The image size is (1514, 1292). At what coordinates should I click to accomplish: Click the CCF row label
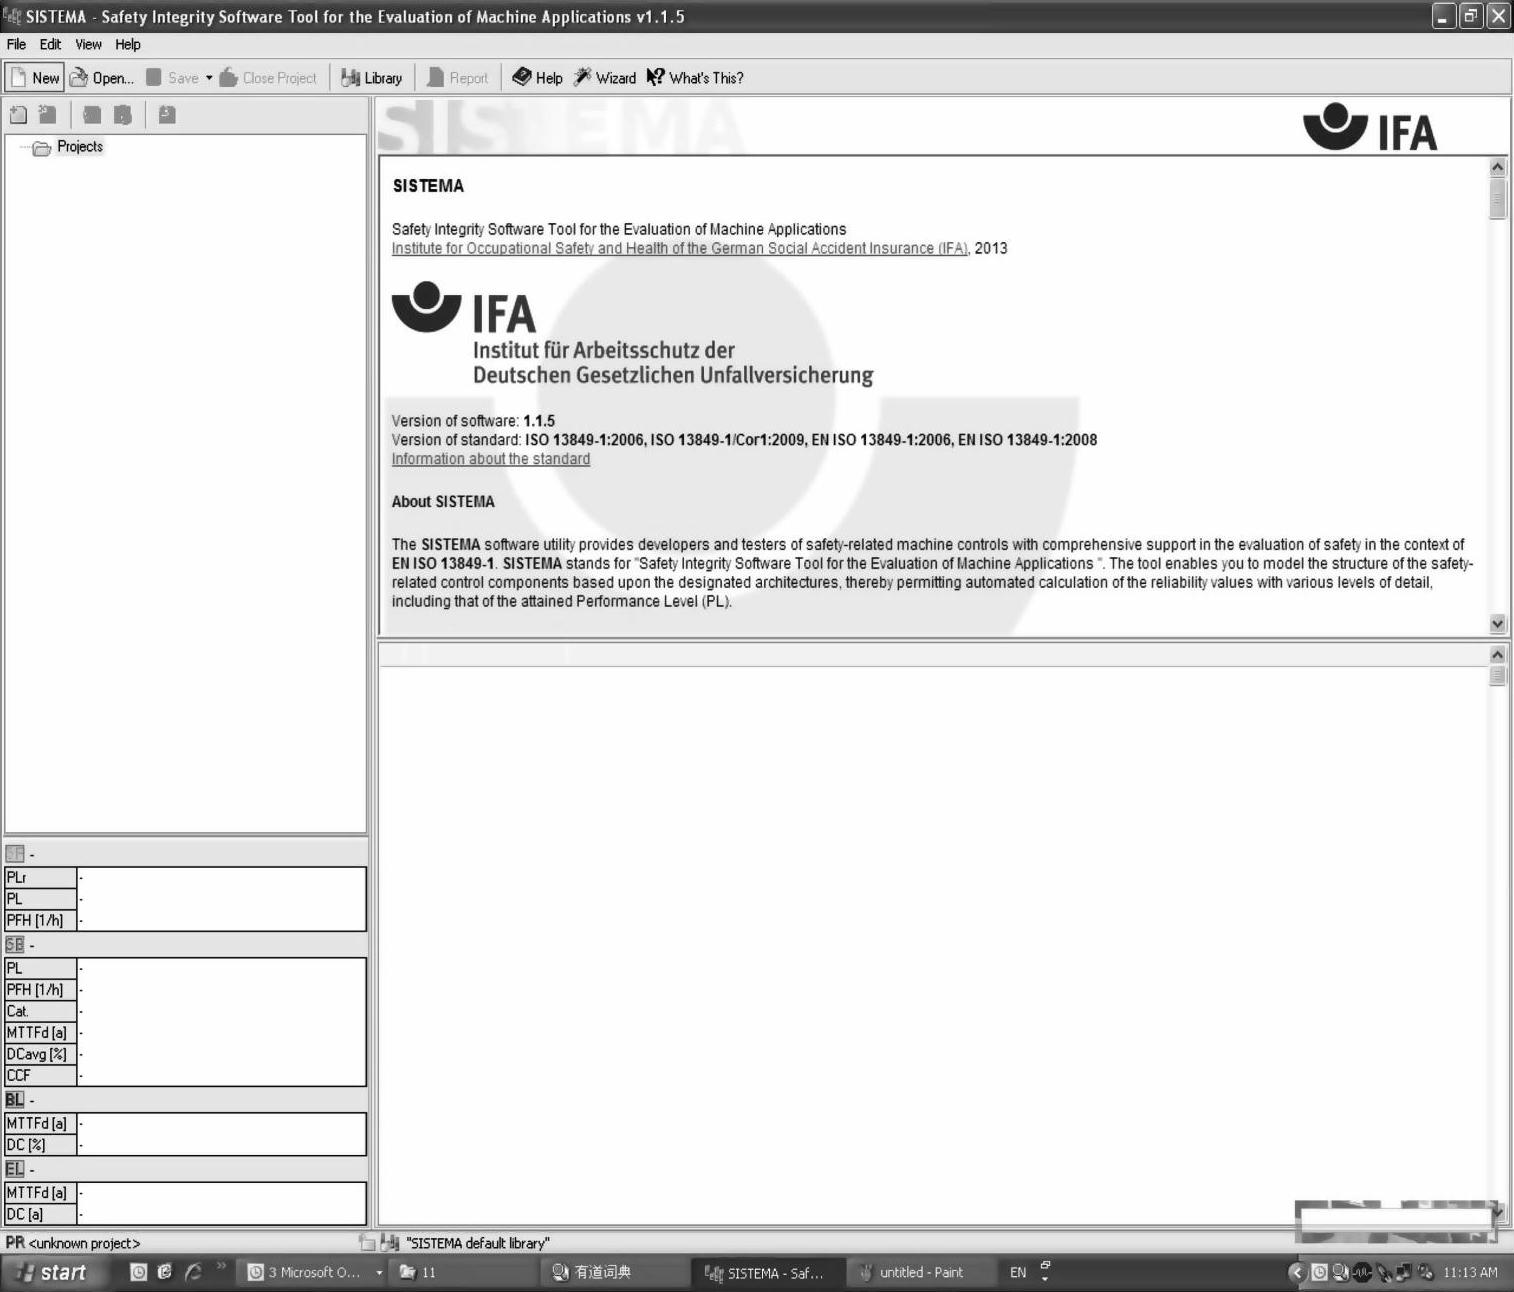[x=41, y=1076]
